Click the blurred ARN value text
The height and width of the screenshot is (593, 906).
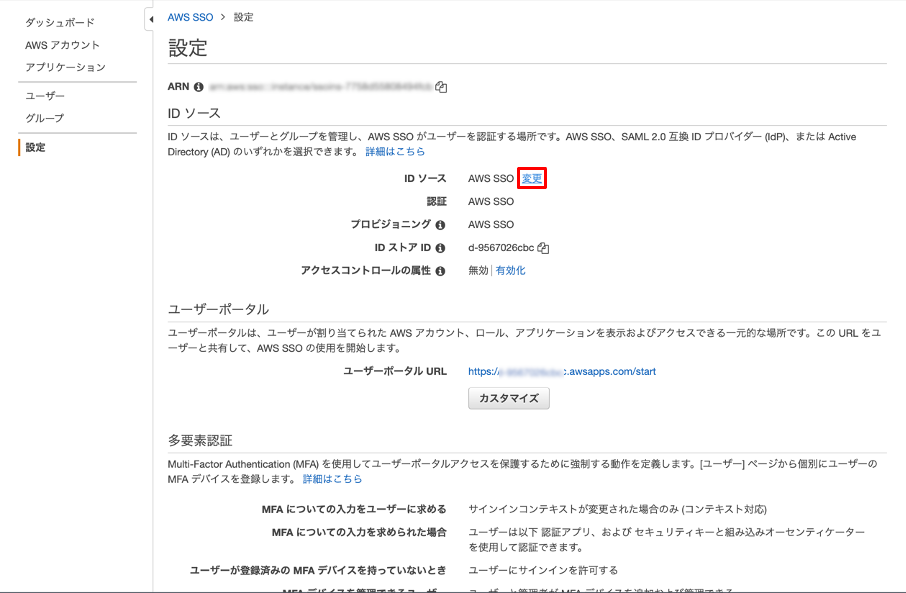coord(320,87)
